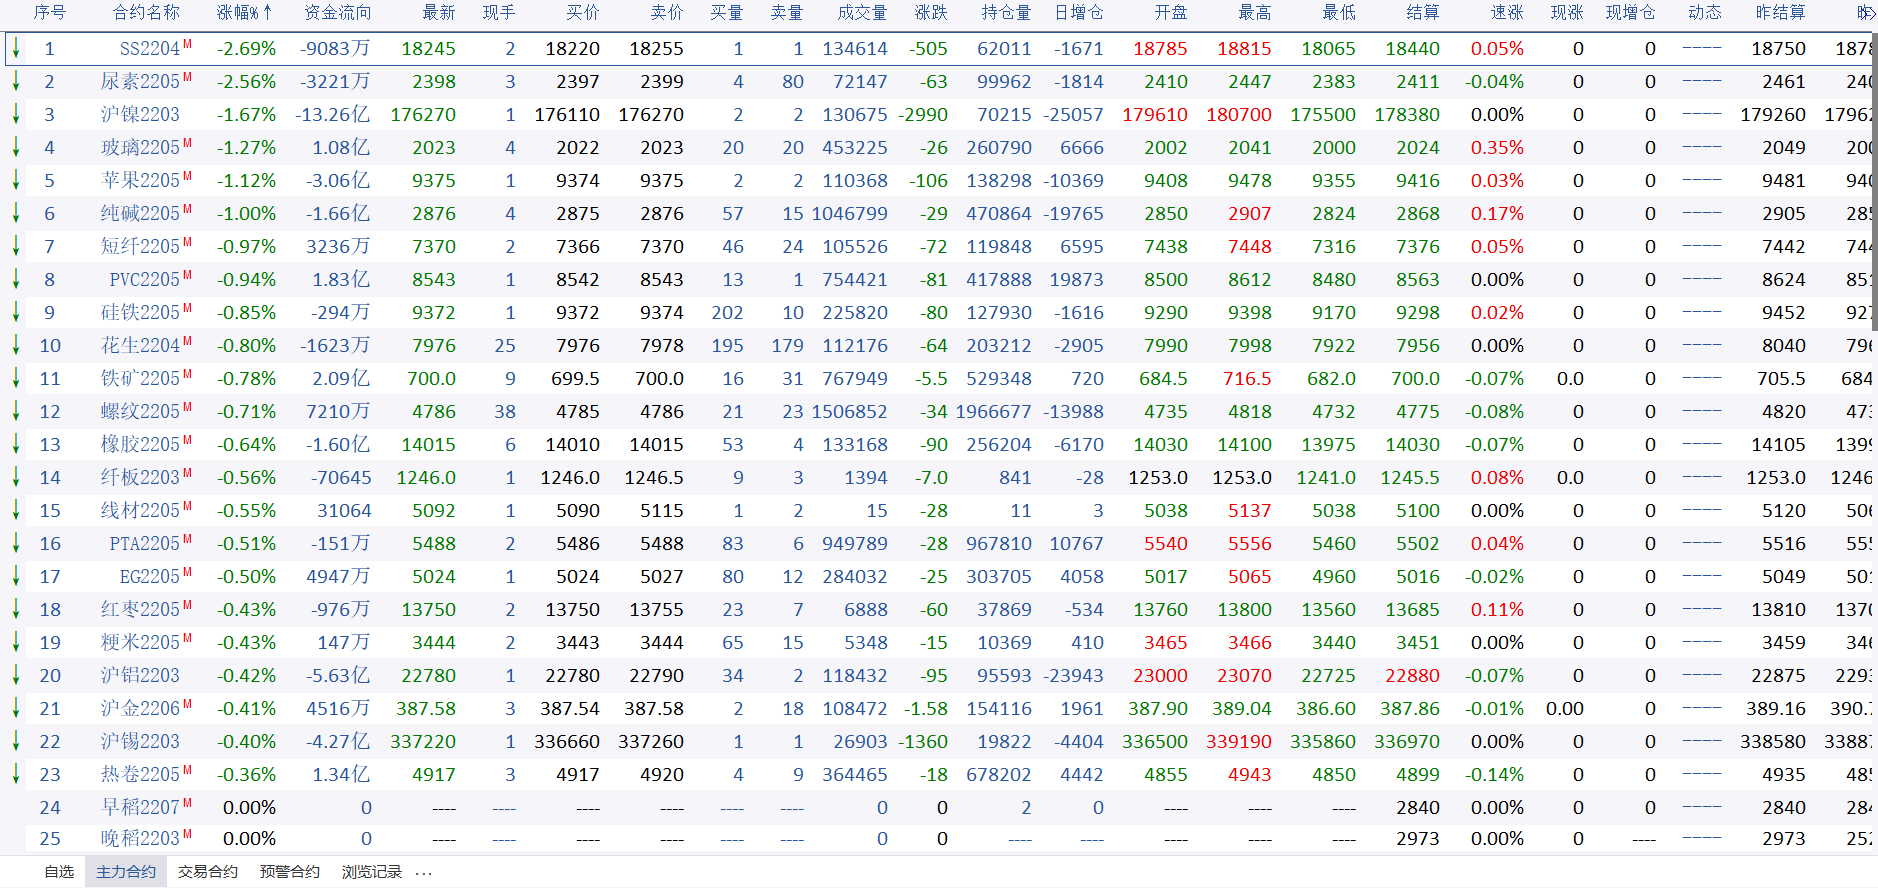Click the down arrow icon in 苹果2205 row
Screen dimensions: 1878x888
(16, 180)
